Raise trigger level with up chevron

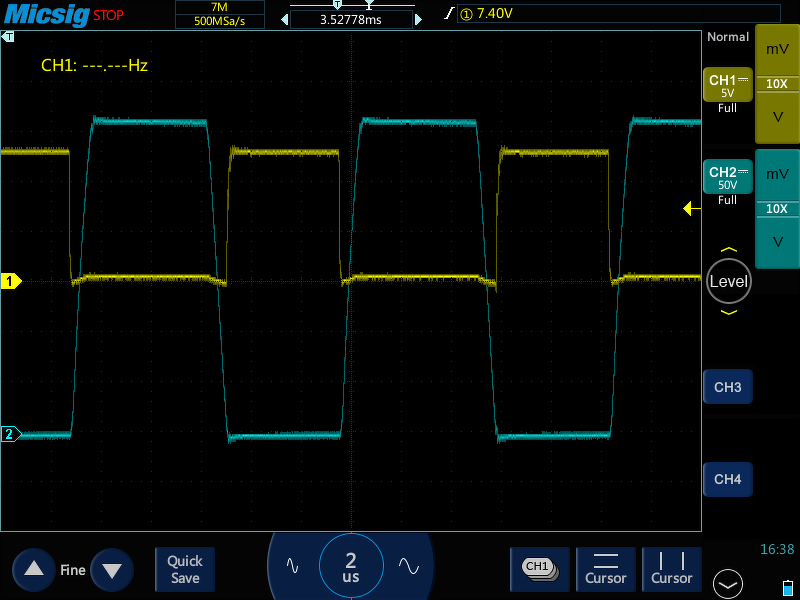[729, 250]
